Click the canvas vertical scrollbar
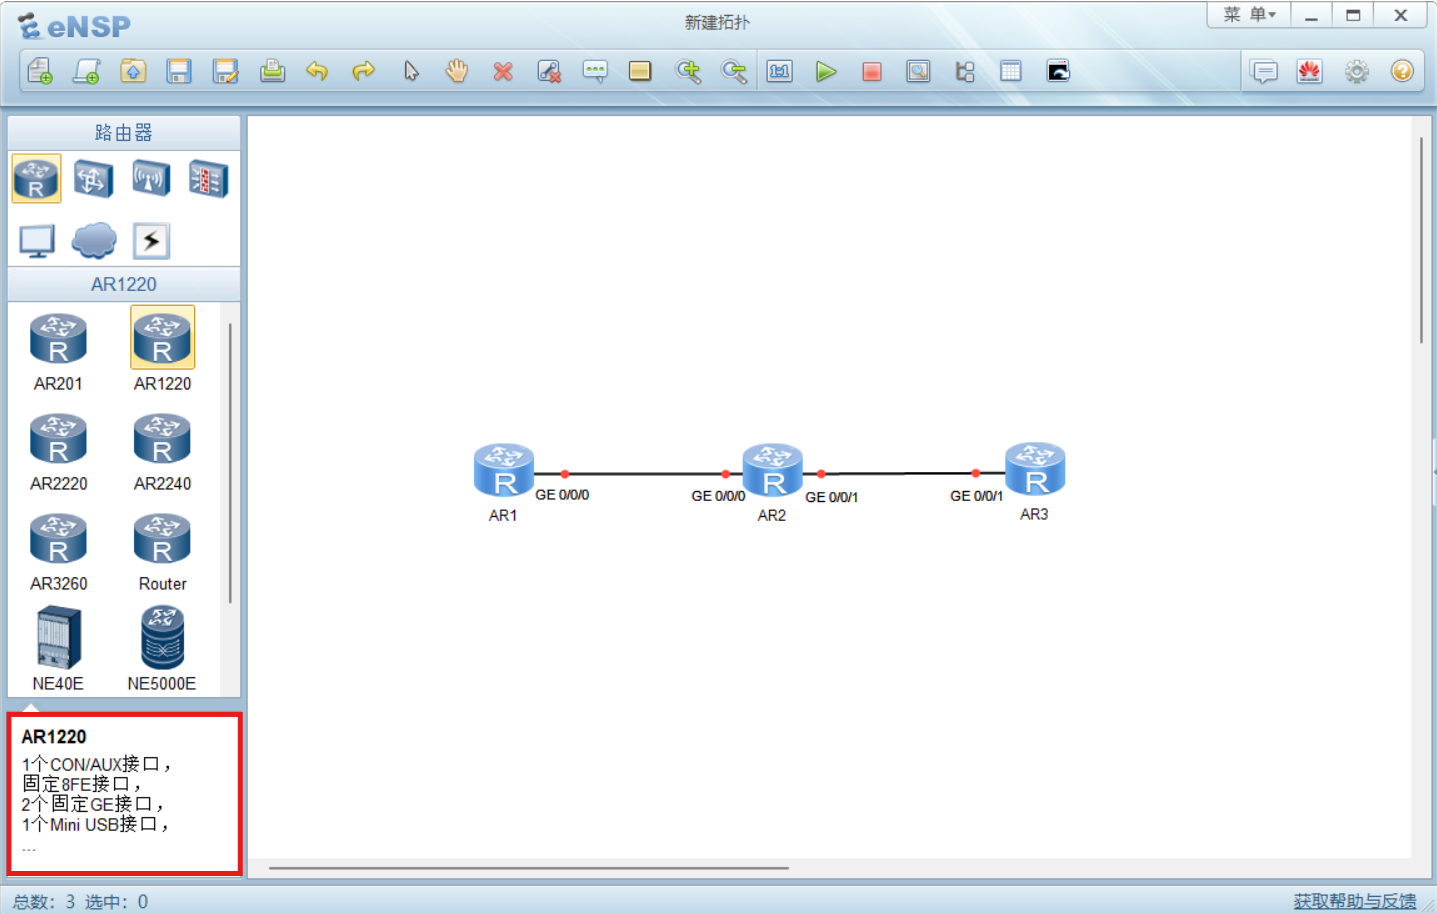 (1421, 240)
